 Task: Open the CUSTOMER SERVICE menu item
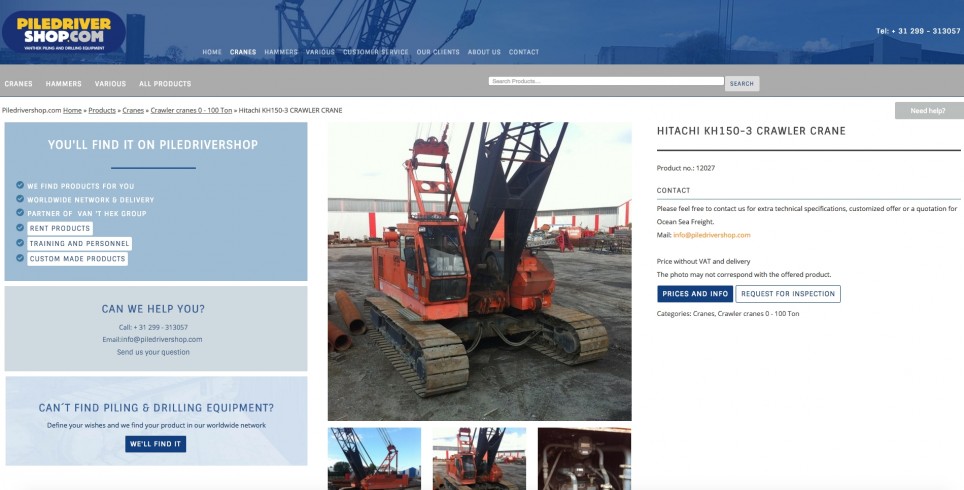pyautogui.click(x=376, y=52)
